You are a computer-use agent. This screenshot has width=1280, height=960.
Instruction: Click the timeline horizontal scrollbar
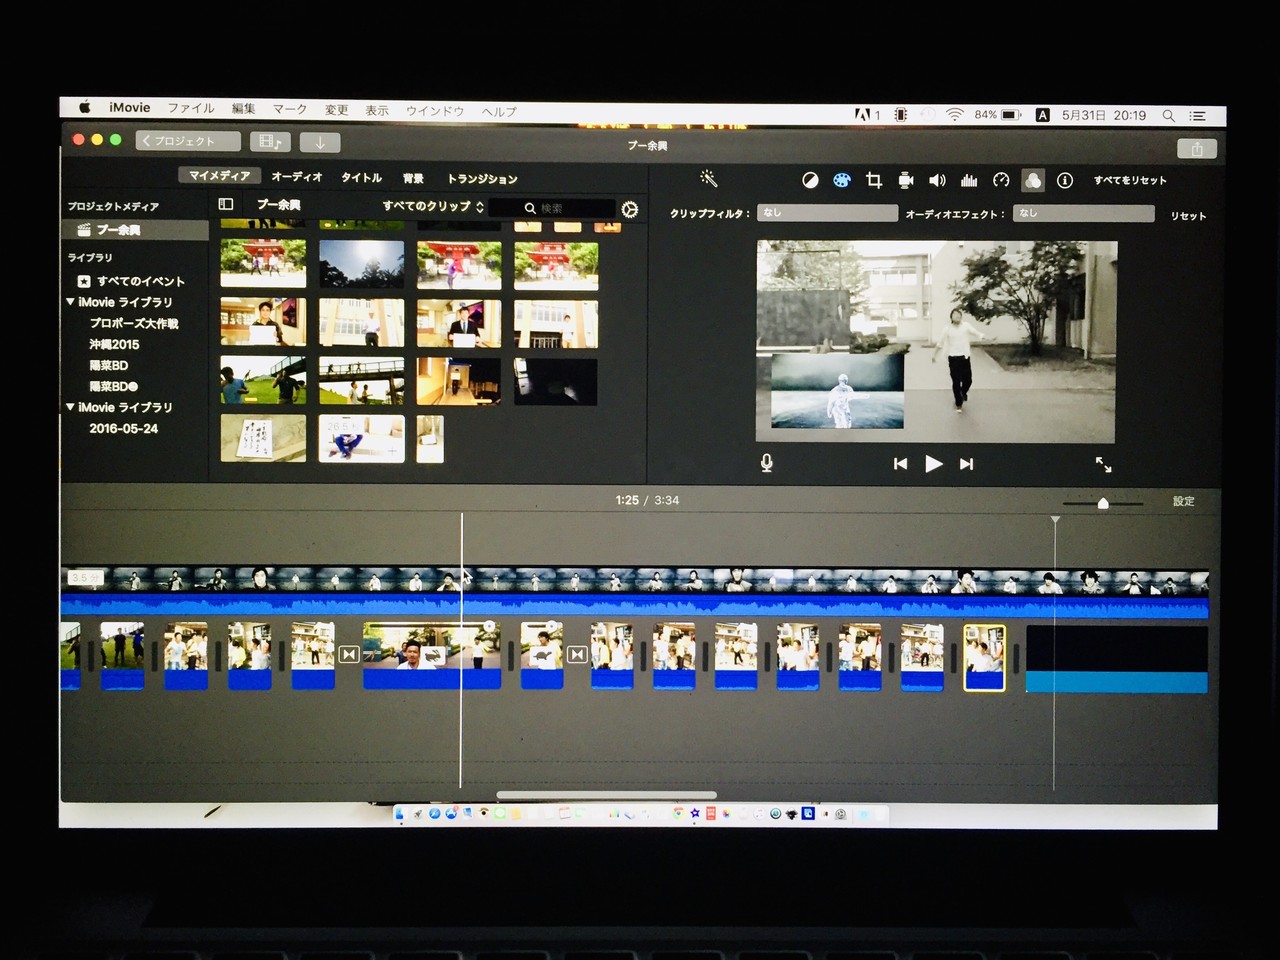(607, 795)
